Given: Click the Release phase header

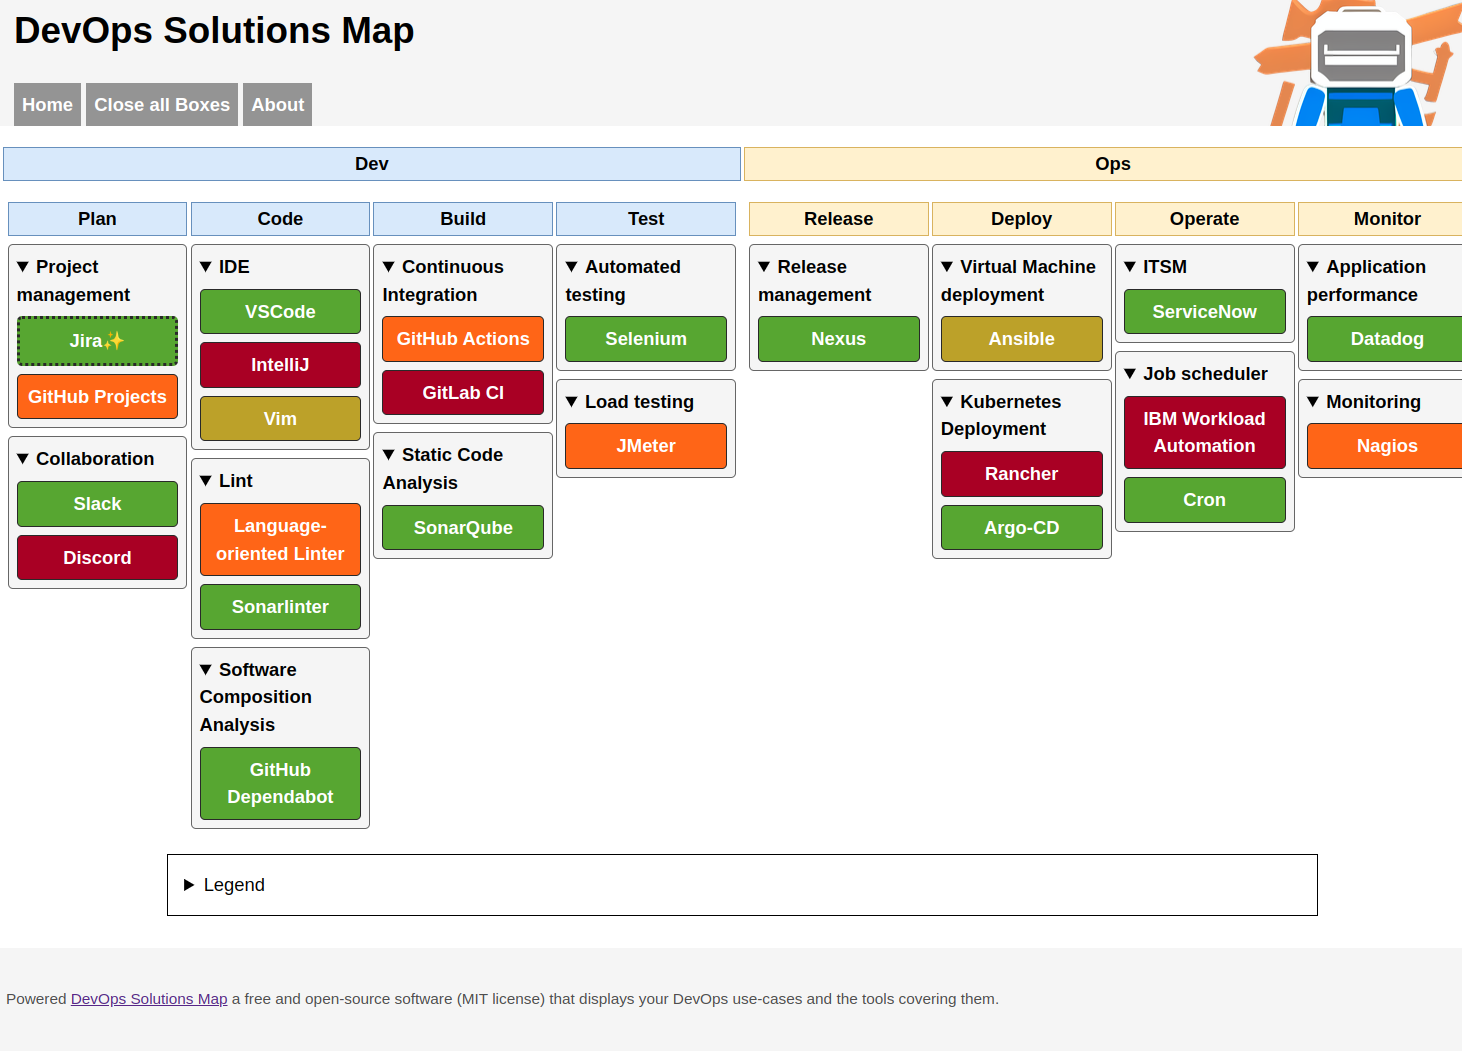Looking at the screenshot, I should 839,219.
